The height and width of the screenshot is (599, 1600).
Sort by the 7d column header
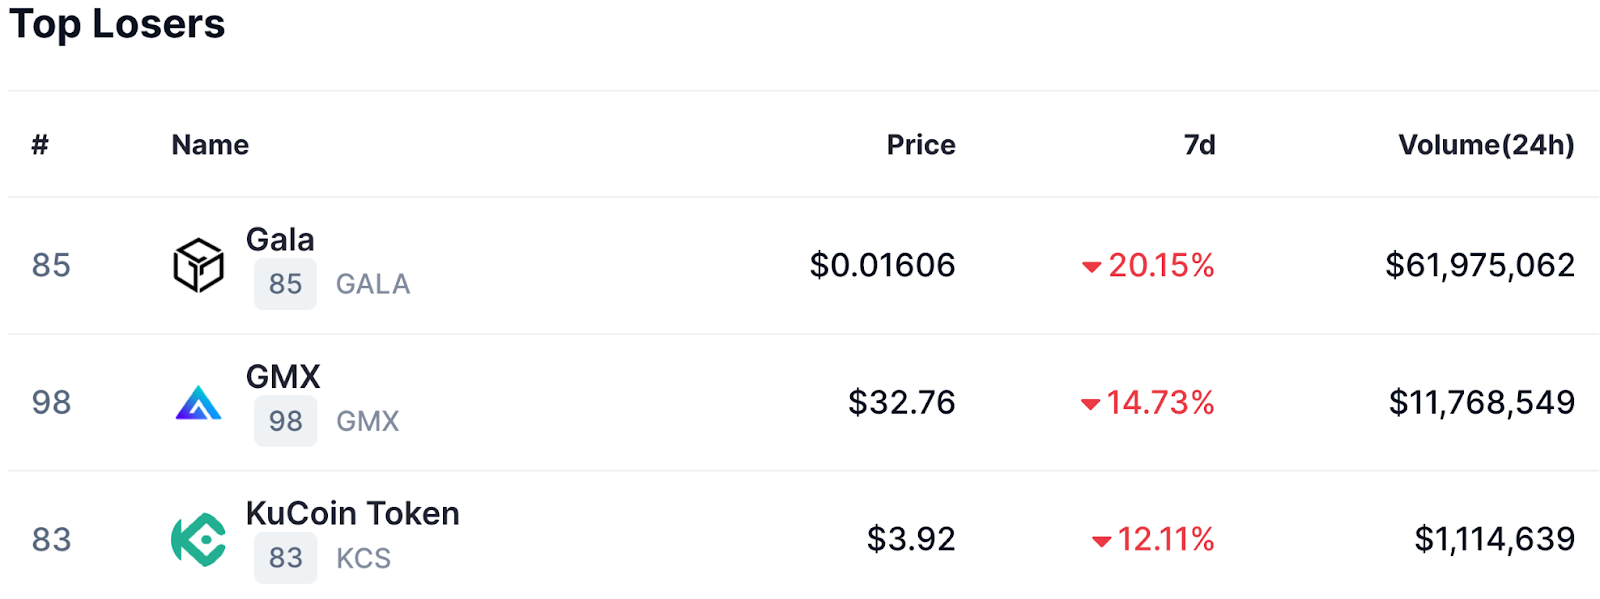pyautogui.click(x=1199, y=145)
